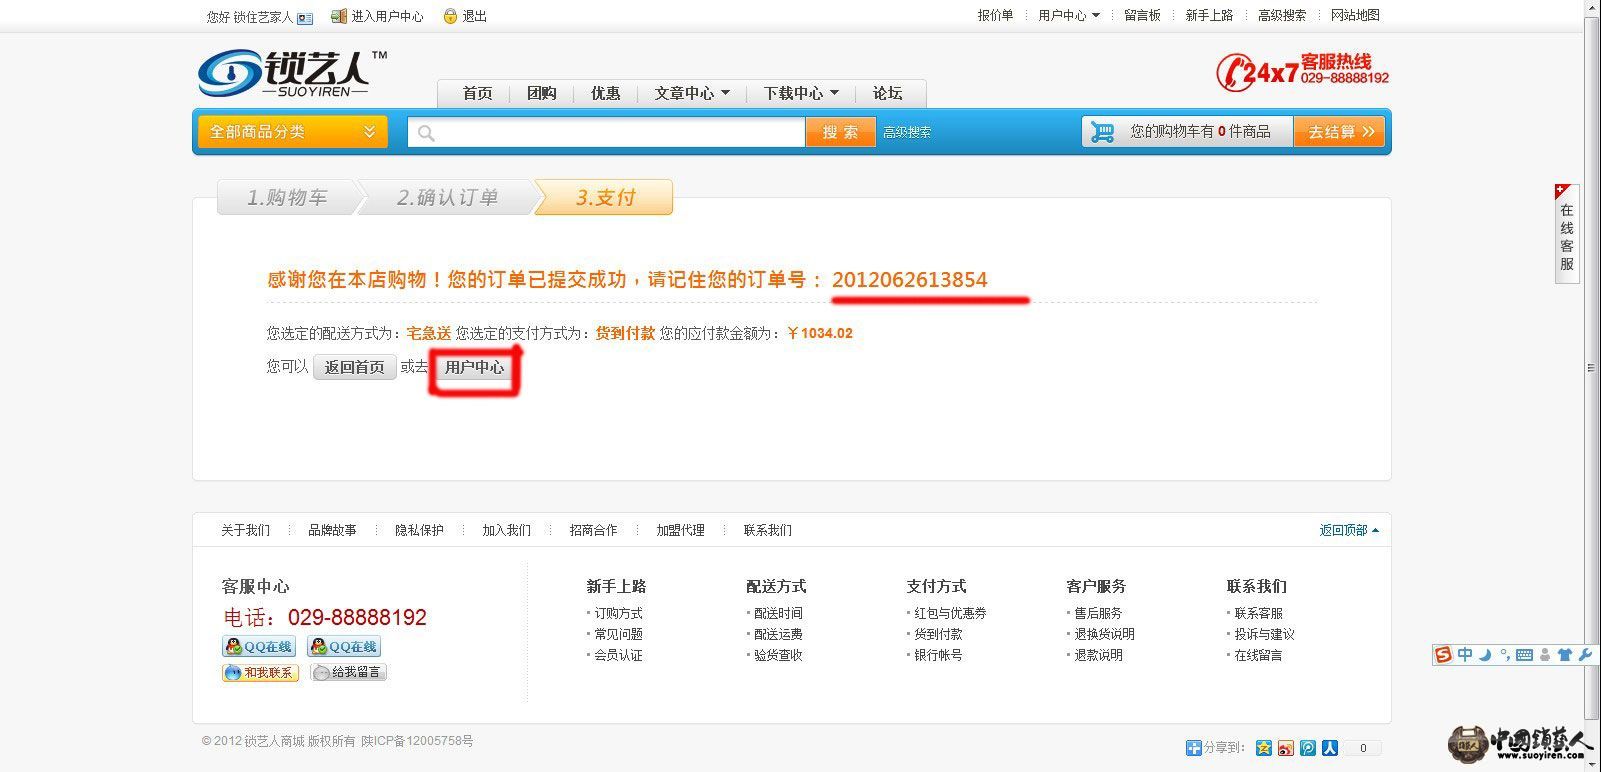Click the 用户中心 button in order message
This screenshot has width=1601, height=772.
click(475, 367)
